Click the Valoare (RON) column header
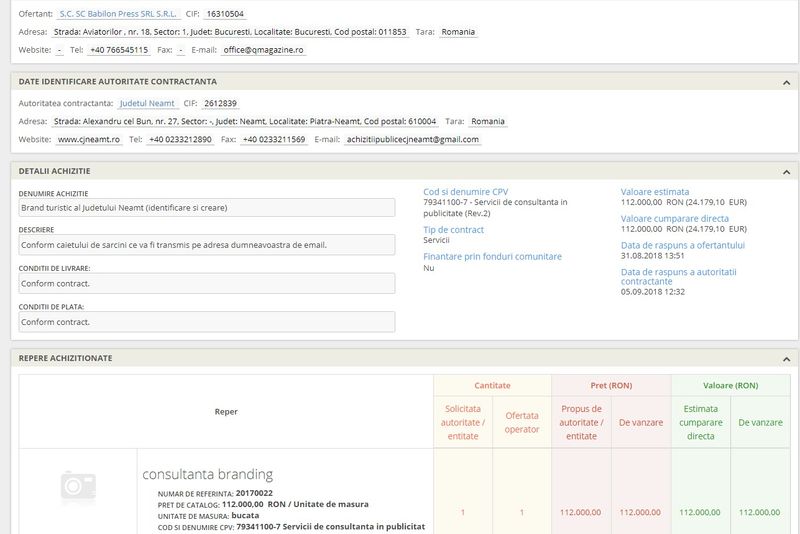Screen dimensions: 800x534 pos(731,385)
